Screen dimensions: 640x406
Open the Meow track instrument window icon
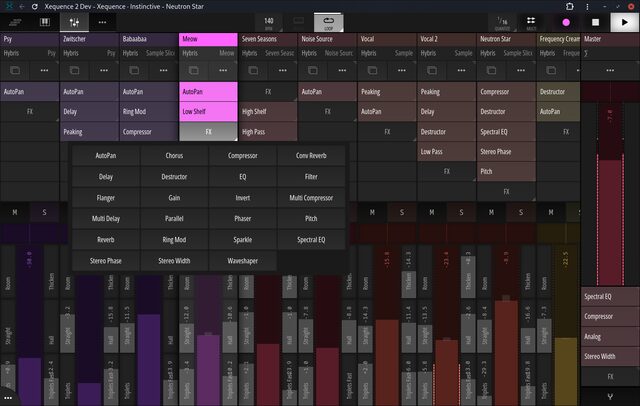(x=193, y=70)
